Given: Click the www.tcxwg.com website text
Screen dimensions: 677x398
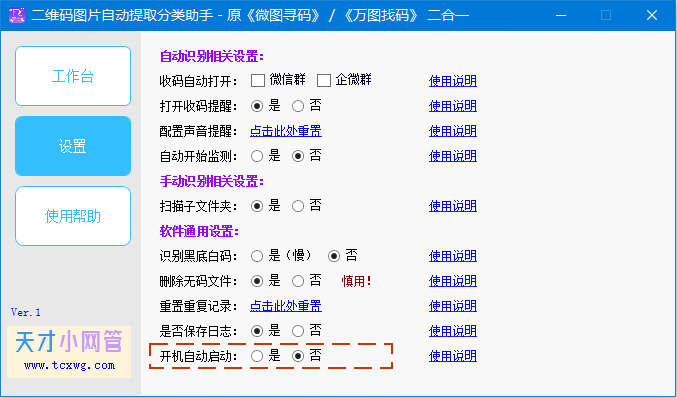Looking at the screenshot, I should point(70,365).
